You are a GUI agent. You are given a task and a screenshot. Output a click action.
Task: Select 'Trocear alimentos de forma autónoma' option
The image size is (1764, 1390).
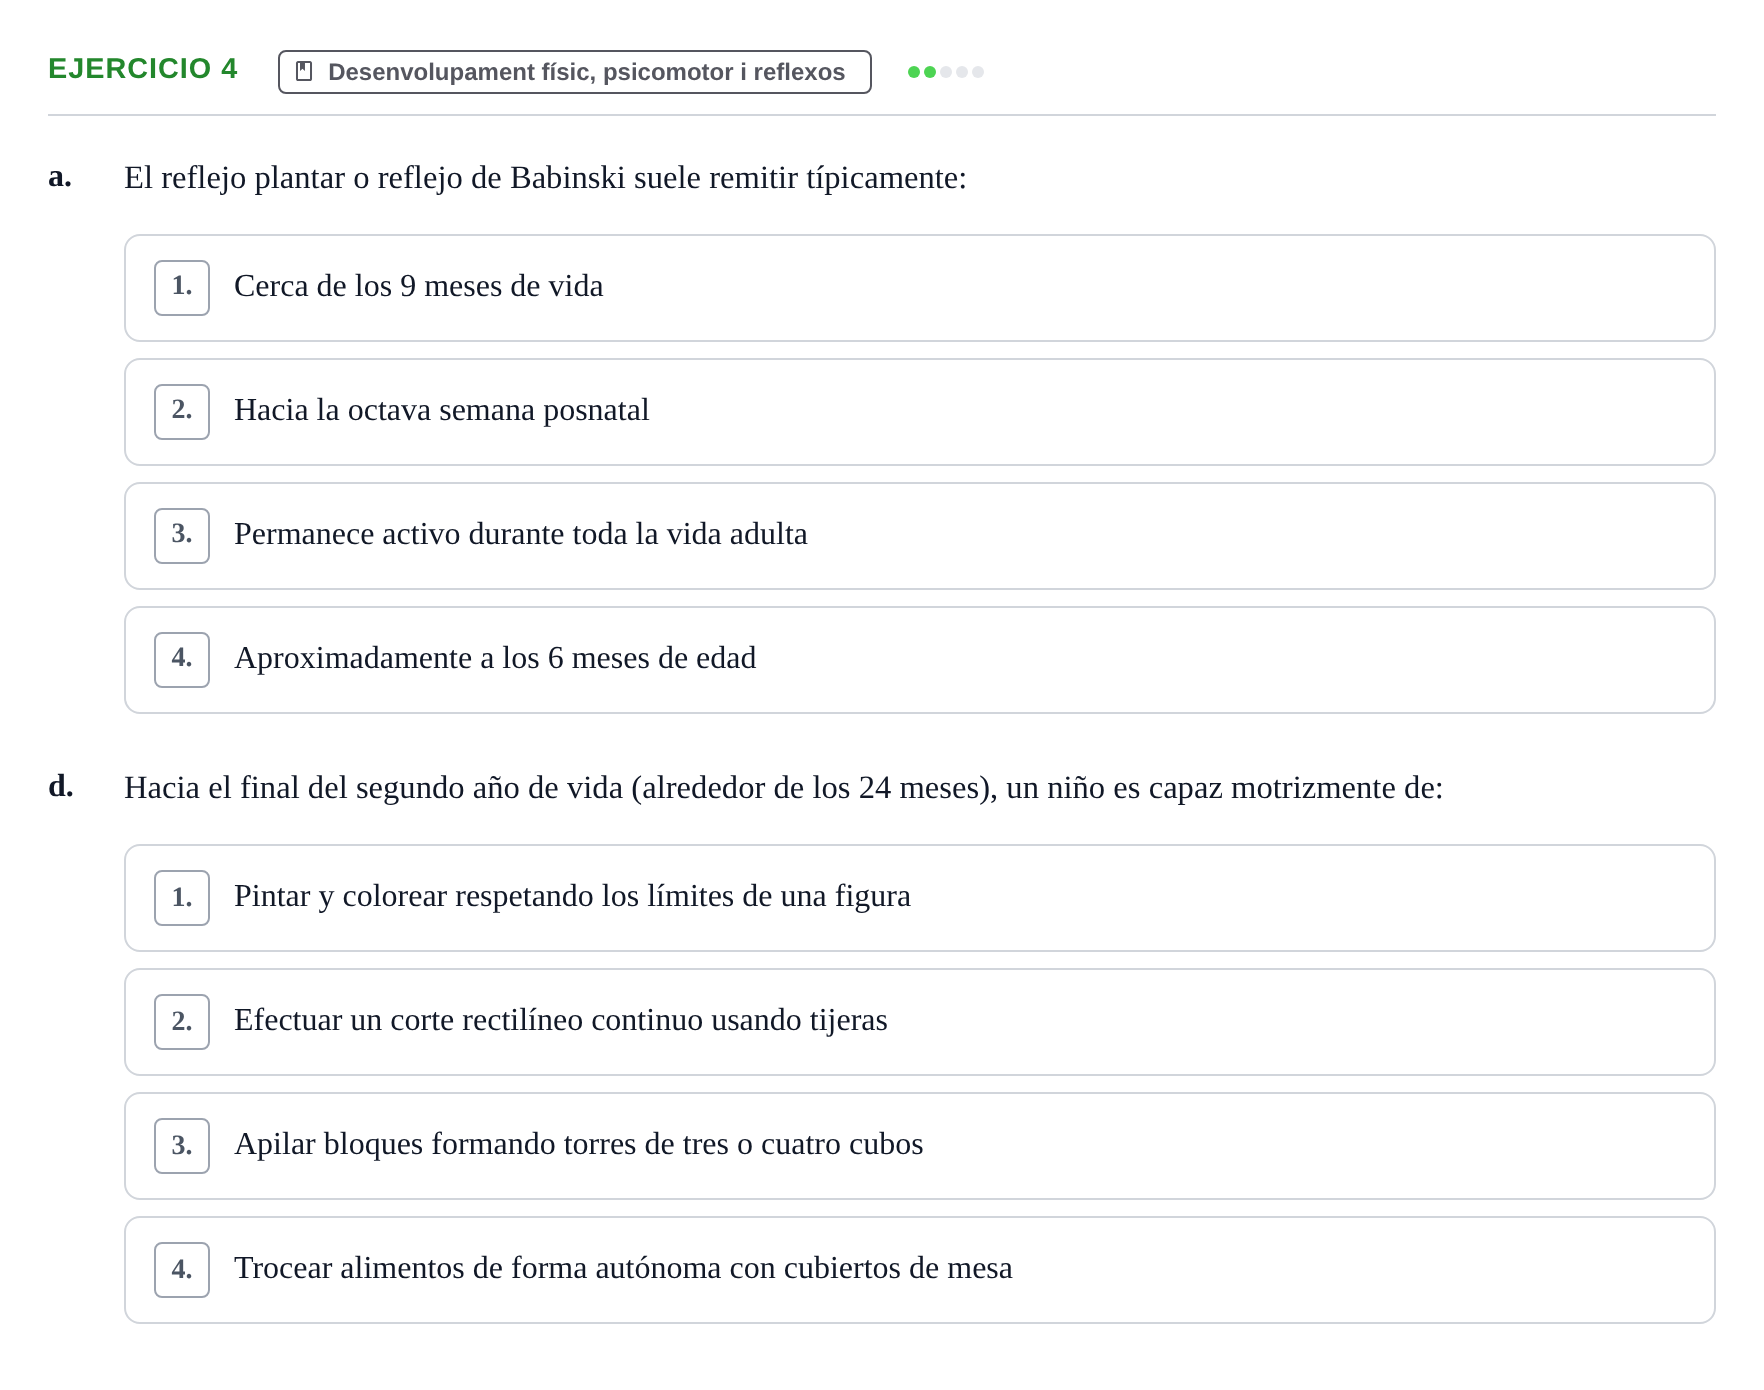point(920,1270)
